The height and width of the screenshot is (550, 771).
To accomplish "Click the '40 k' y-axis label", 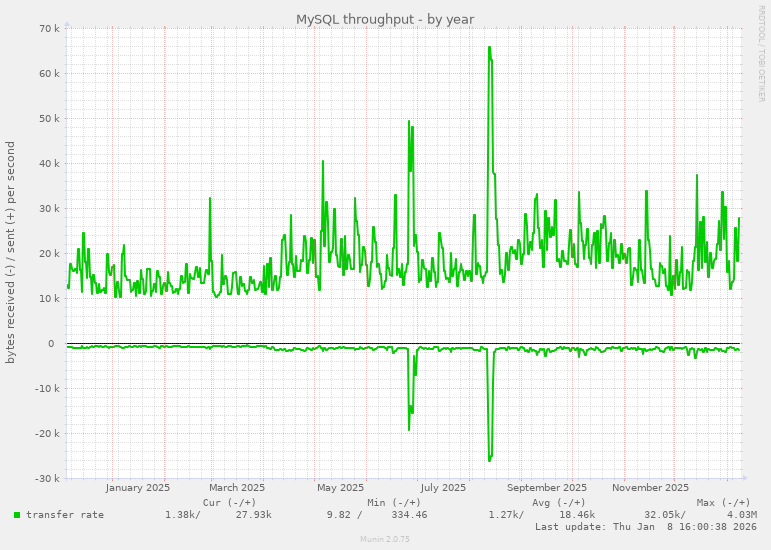I will pyautogui.click(x=50, y=164).
